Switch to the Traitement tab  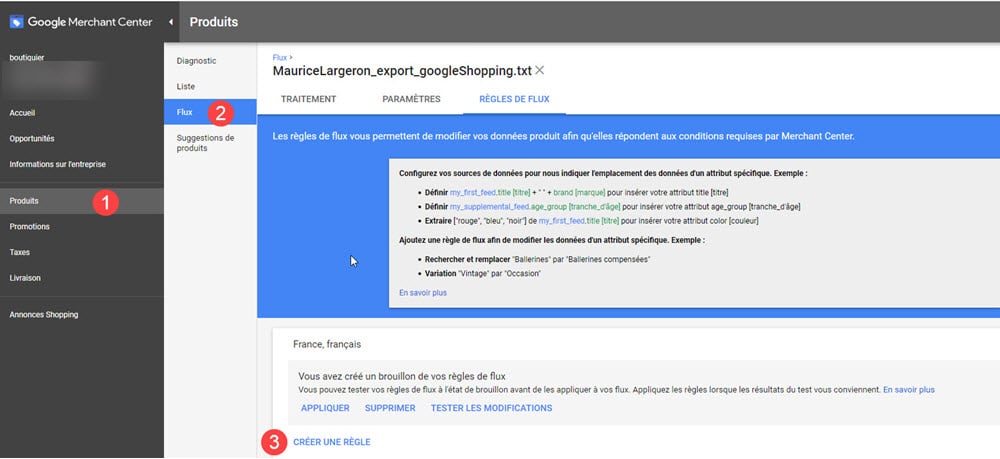308,99
